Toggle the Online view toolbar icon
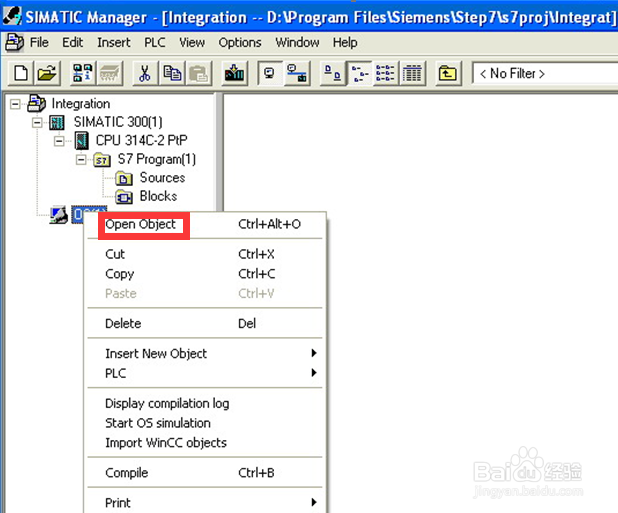The width and height of the screenshot is (618, 513). pyautogui.click(x=270, y=73)
